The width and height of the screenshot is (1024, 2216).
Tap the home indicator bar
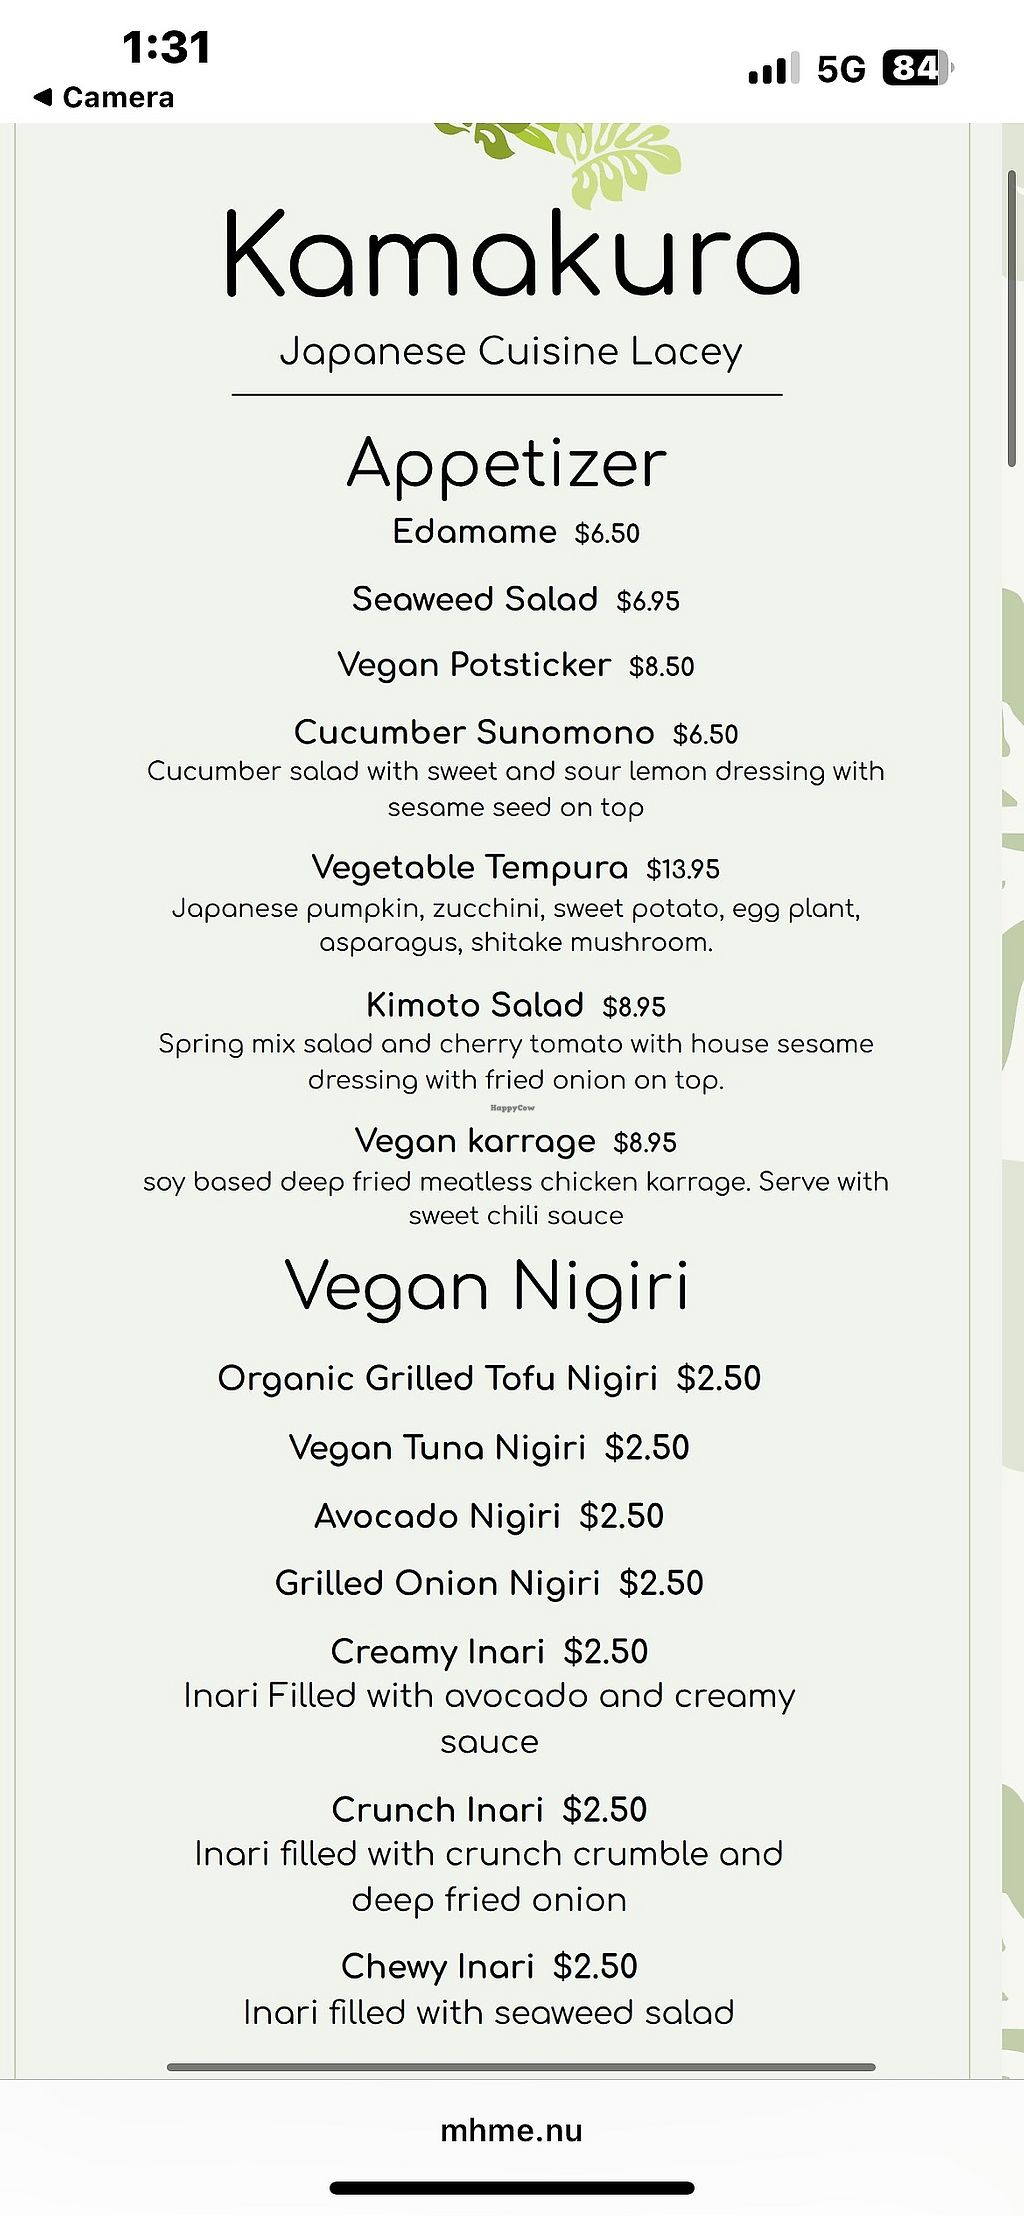[x=512, y=2188]
